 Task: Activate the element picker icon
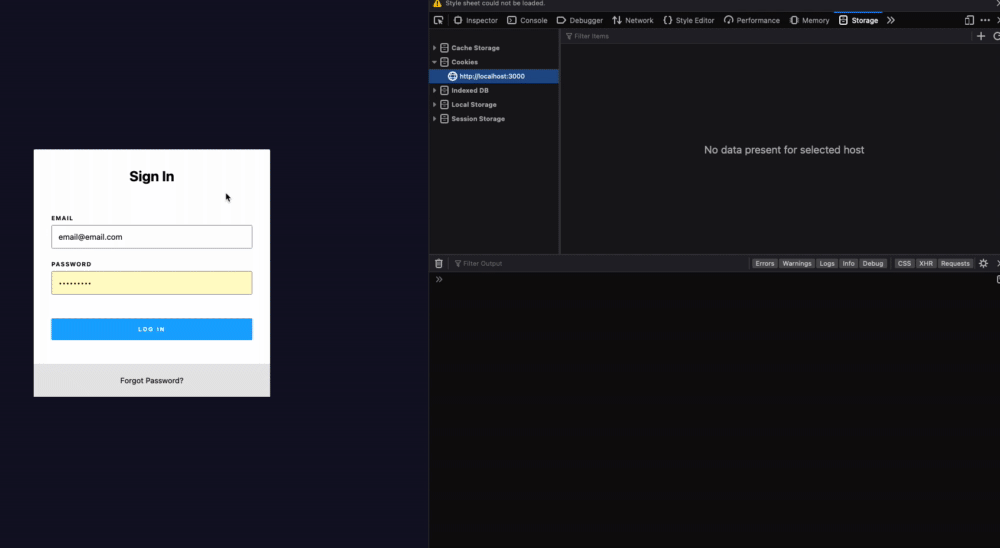click(438, 20)
